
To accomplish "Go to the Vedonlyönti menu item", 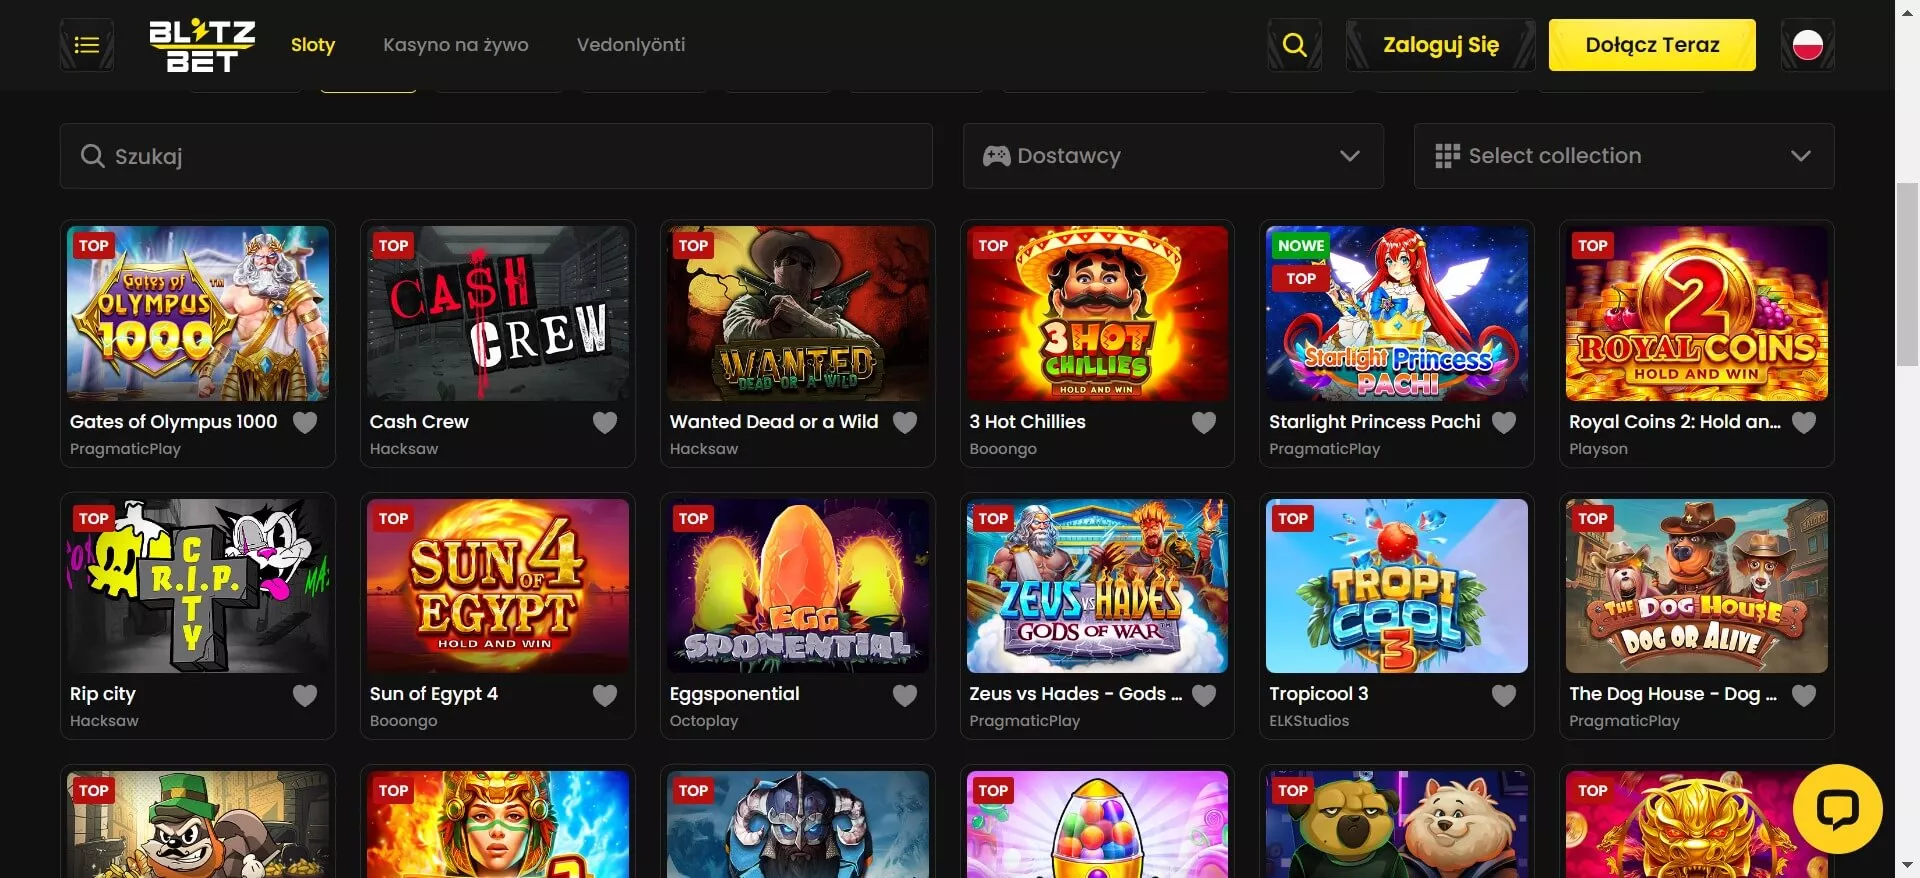I will pyautogui.click(x=631, y=45).
